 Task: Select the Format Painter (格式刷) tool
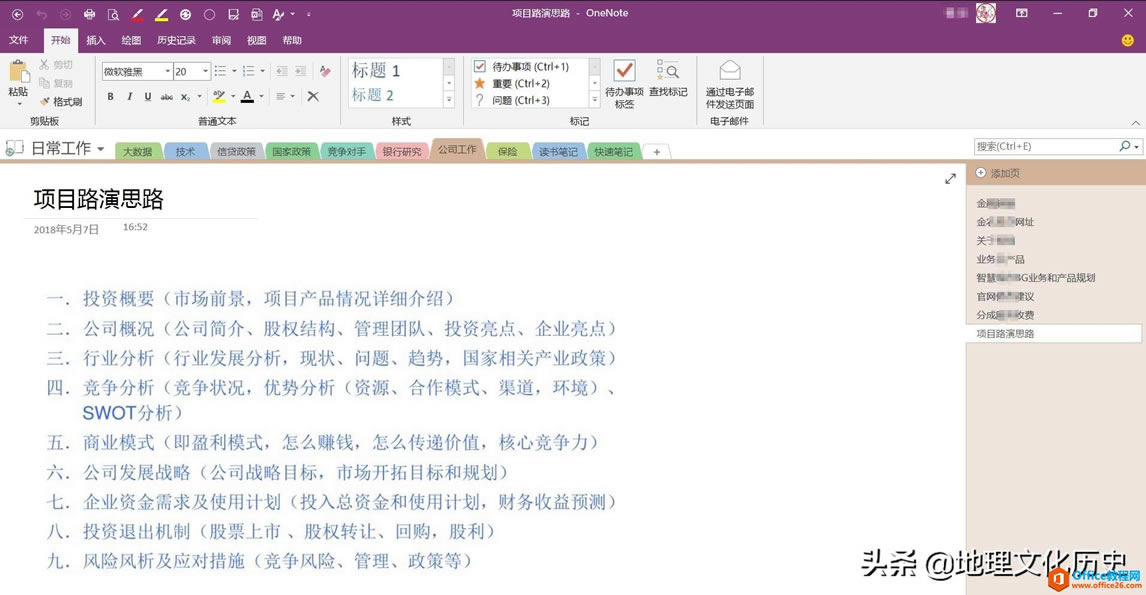click(x=62, y=101)
